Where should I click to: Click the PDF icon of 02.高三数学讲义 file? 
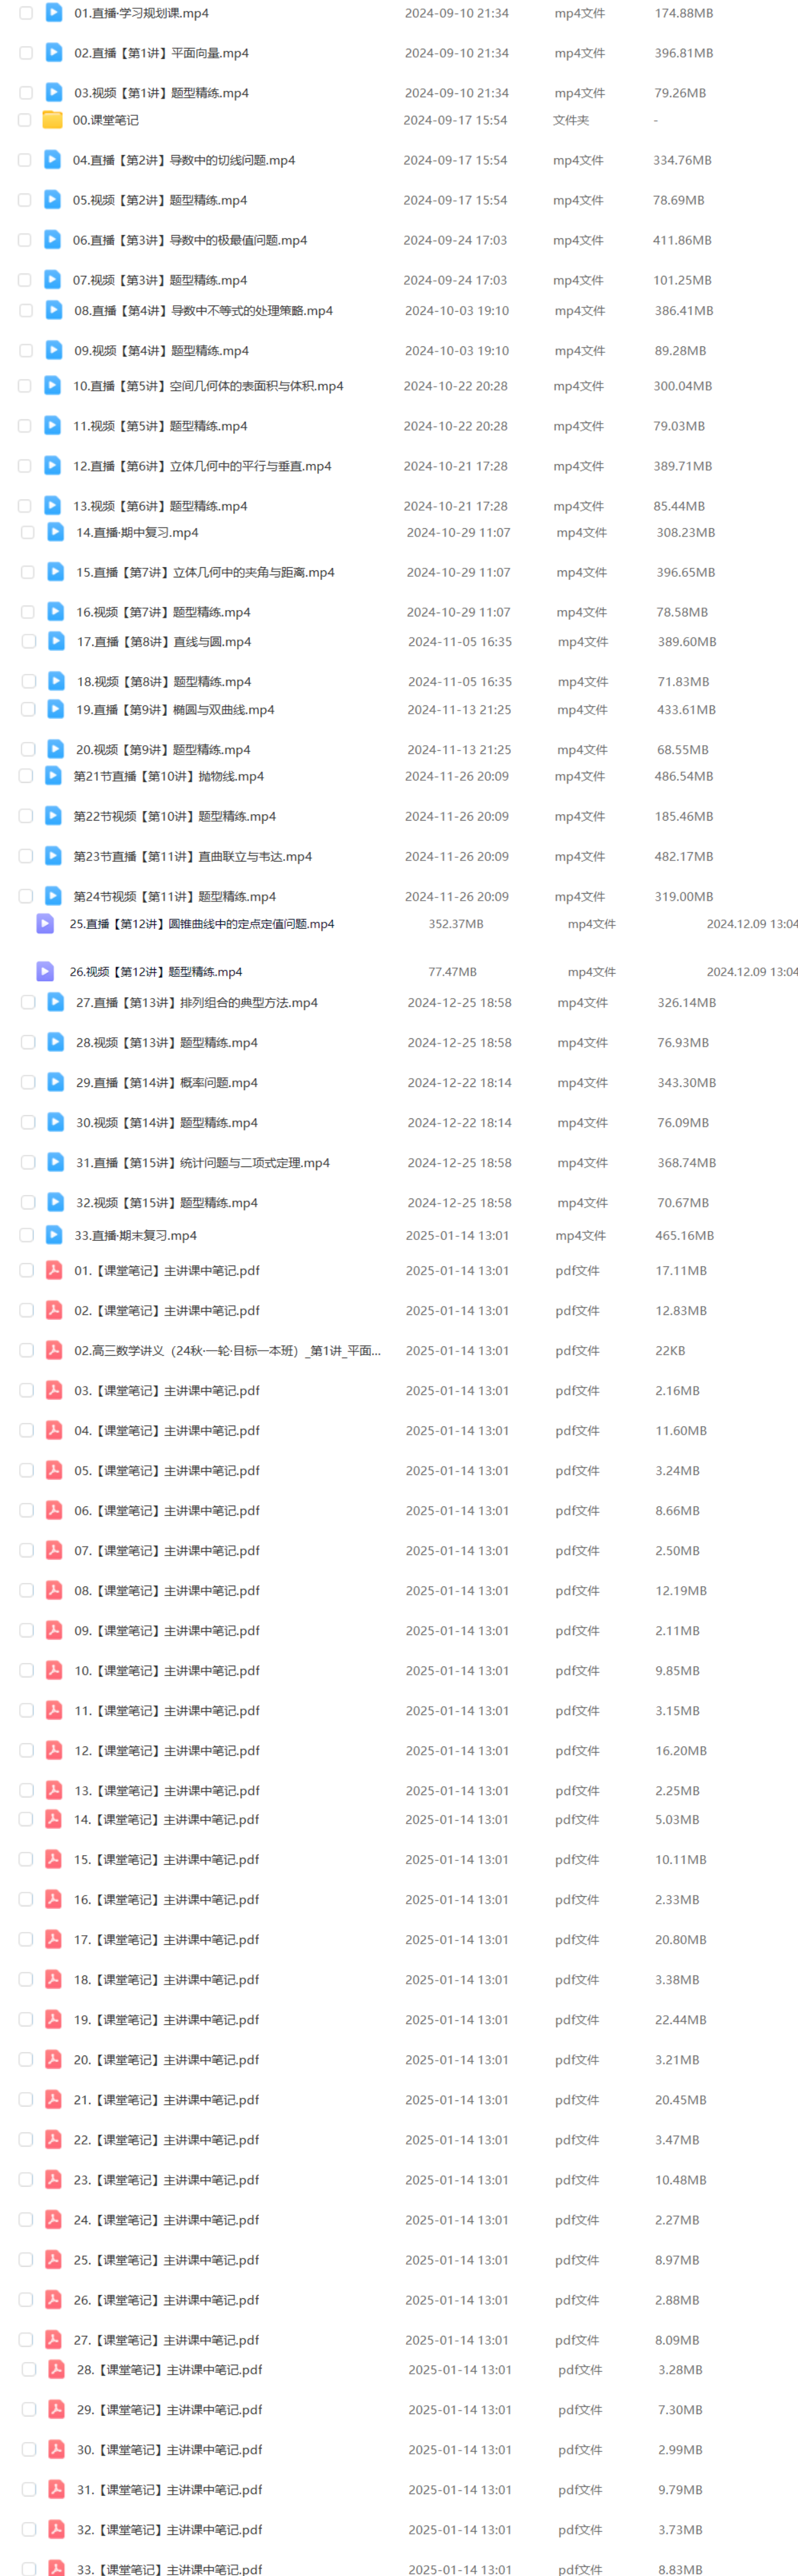pyautogui.click(x=54, y=1350)
